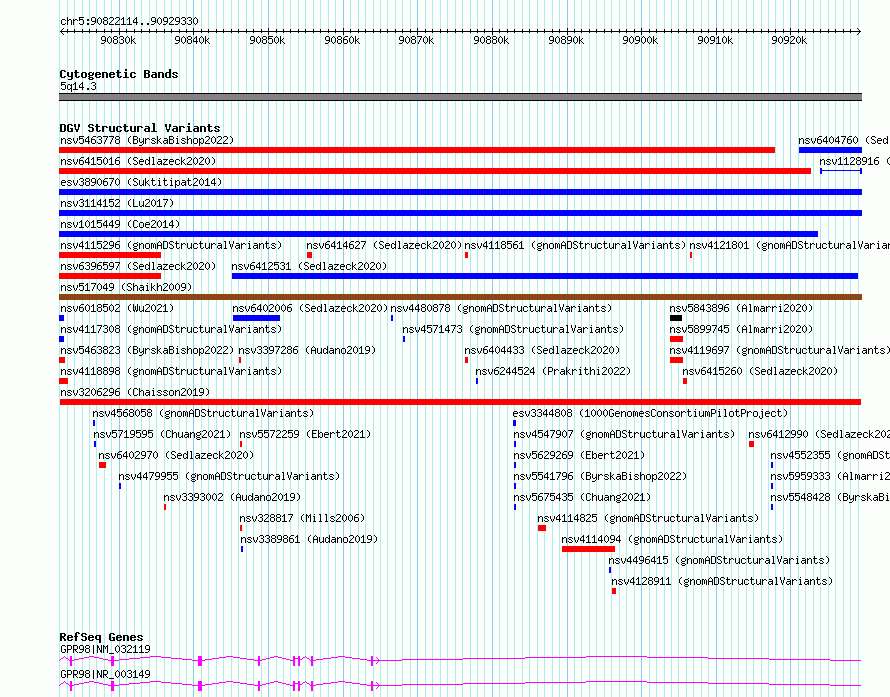
Task: Open variant nsv4571473 gnomAD label
Action: (513, 329)
